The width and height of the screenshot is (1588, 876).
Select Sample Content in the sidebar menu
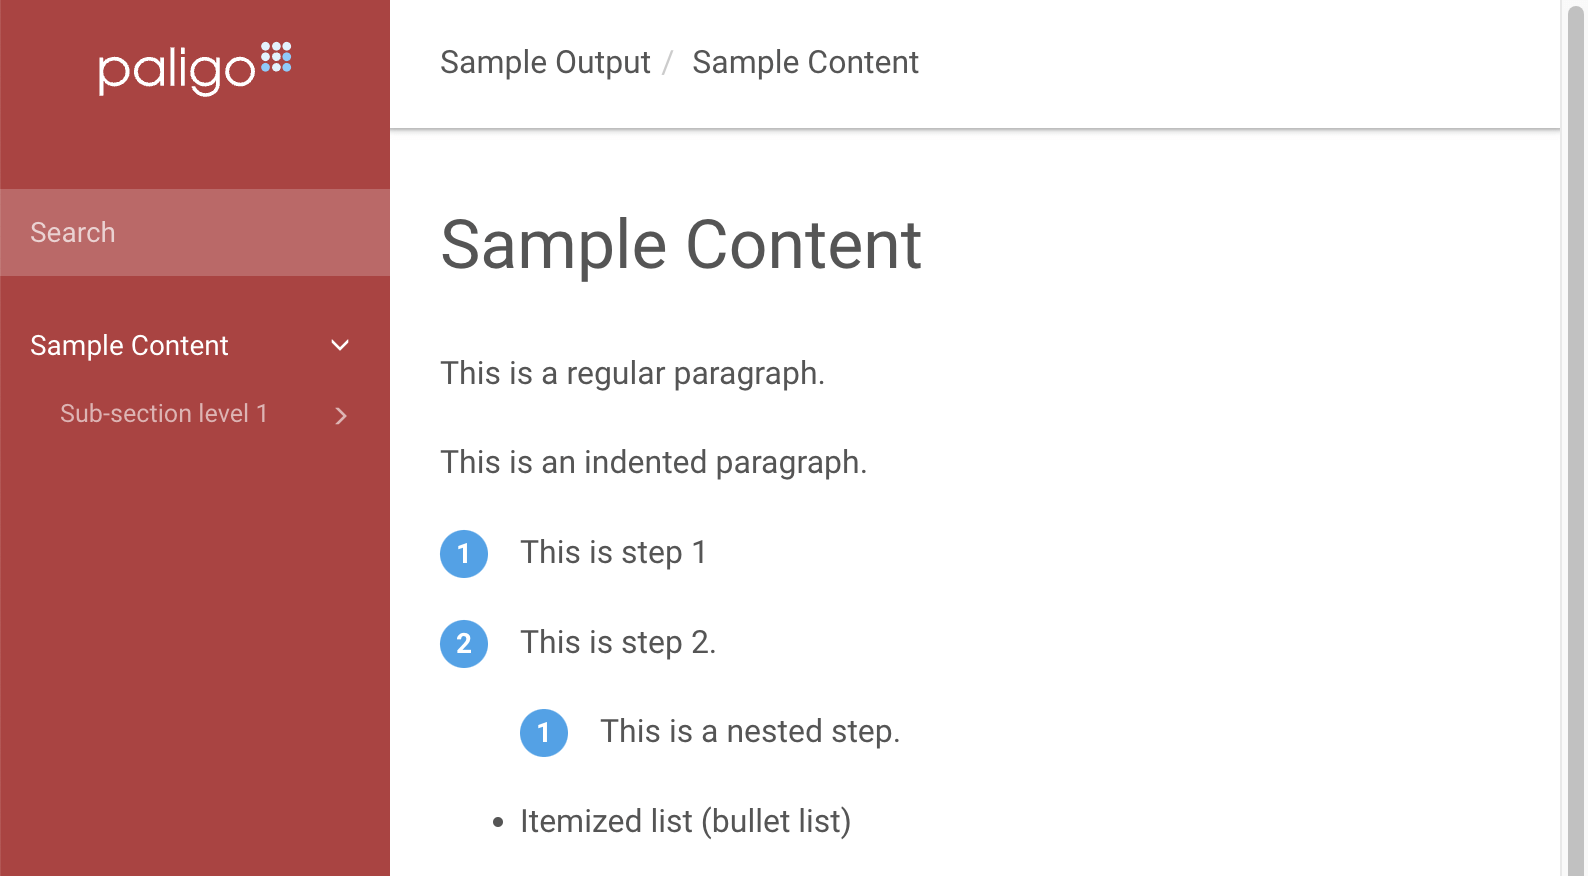pos(129,345)
